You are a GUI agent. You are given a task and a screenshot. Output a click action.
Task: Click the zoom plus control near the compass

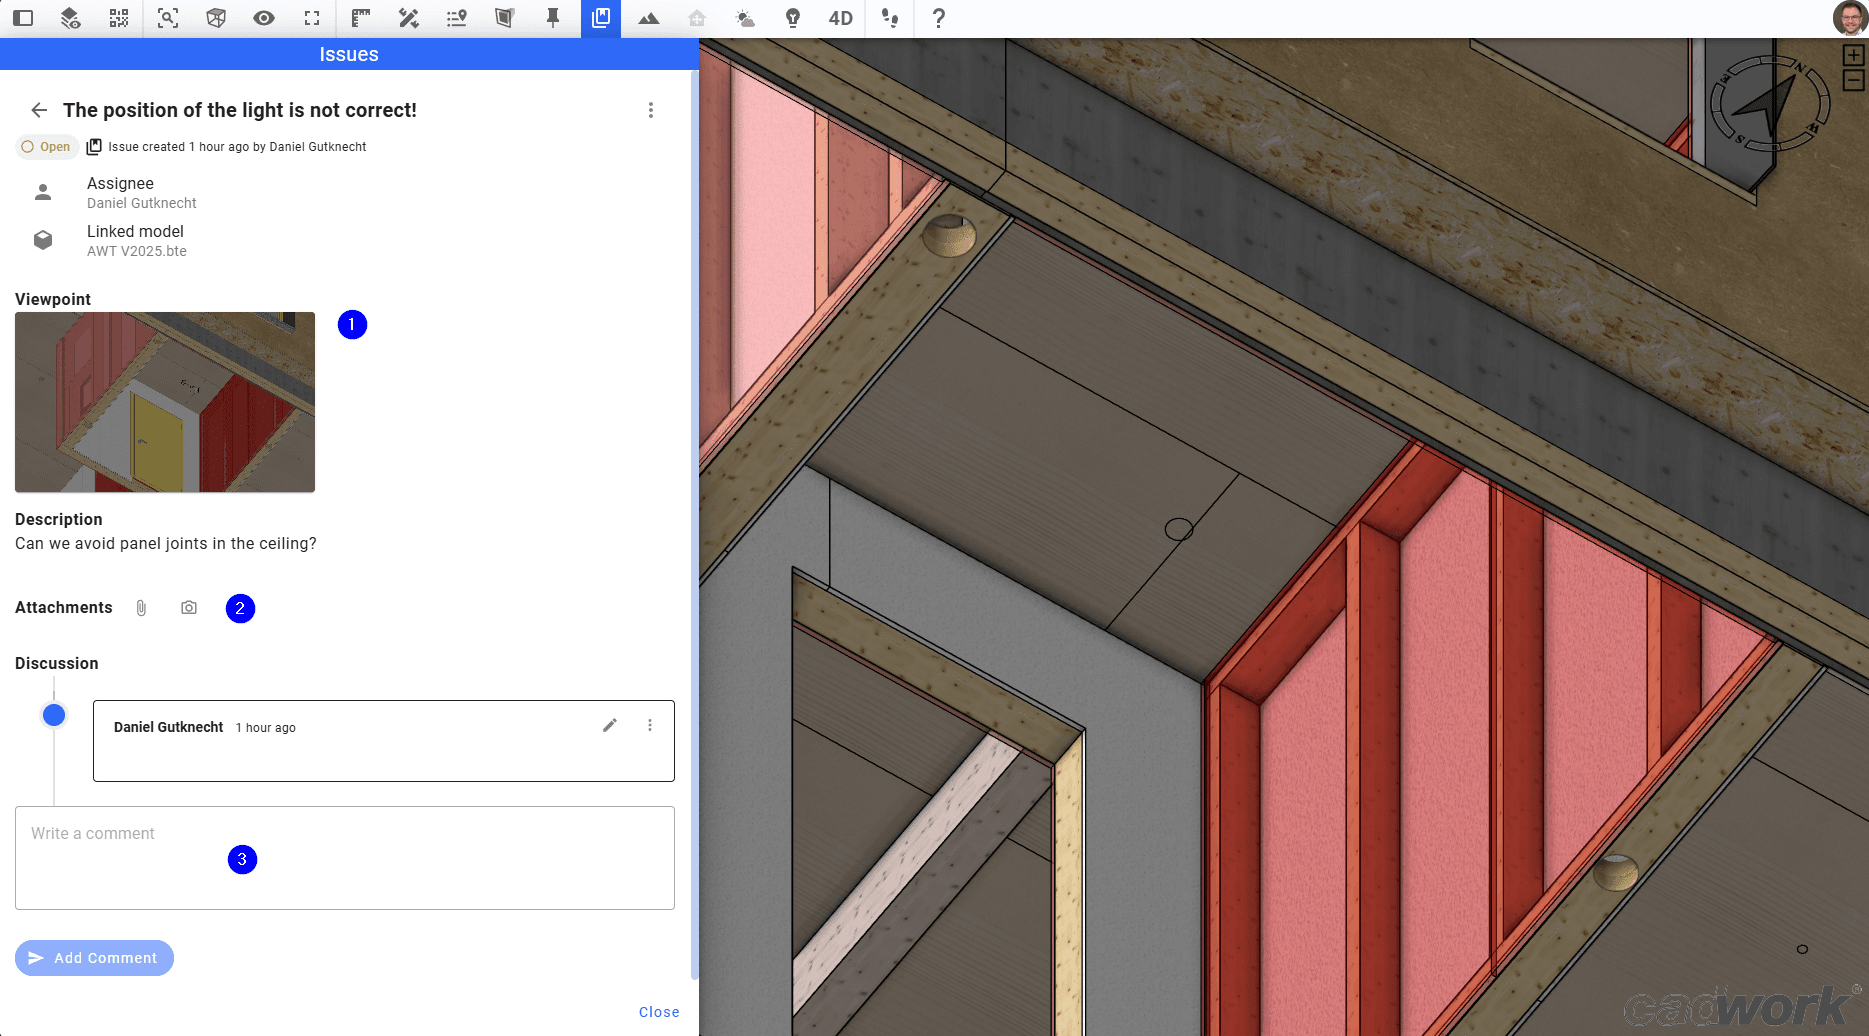(1855, 55)
